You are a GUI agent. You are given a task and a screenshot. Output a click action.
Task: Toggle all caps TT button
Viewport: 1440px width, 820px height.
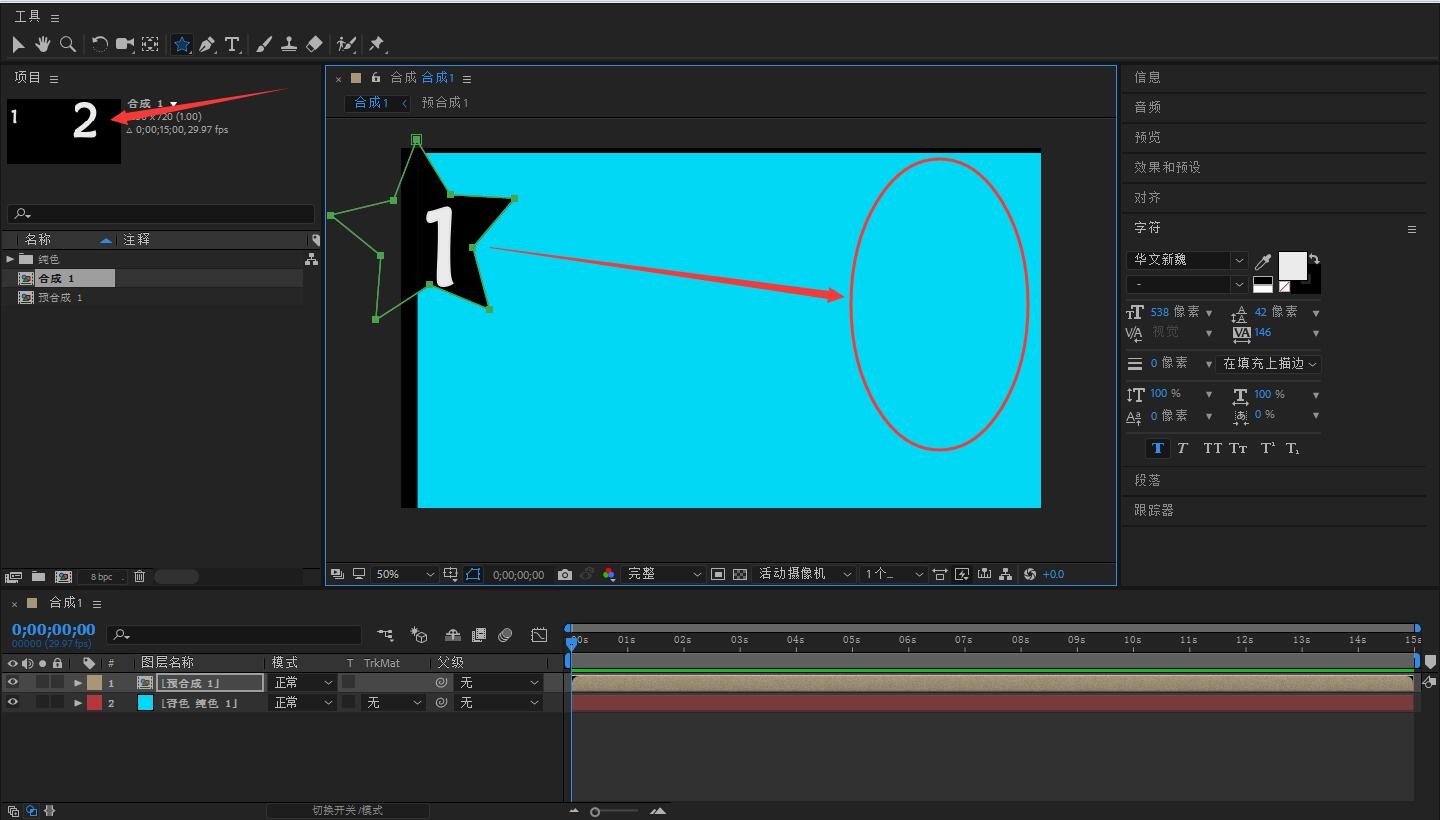(1212, 448)
